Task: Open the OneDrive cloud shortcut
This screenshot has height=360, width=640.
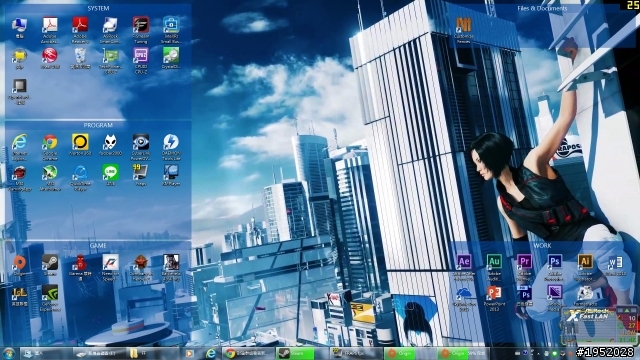Action: [464, 299]
